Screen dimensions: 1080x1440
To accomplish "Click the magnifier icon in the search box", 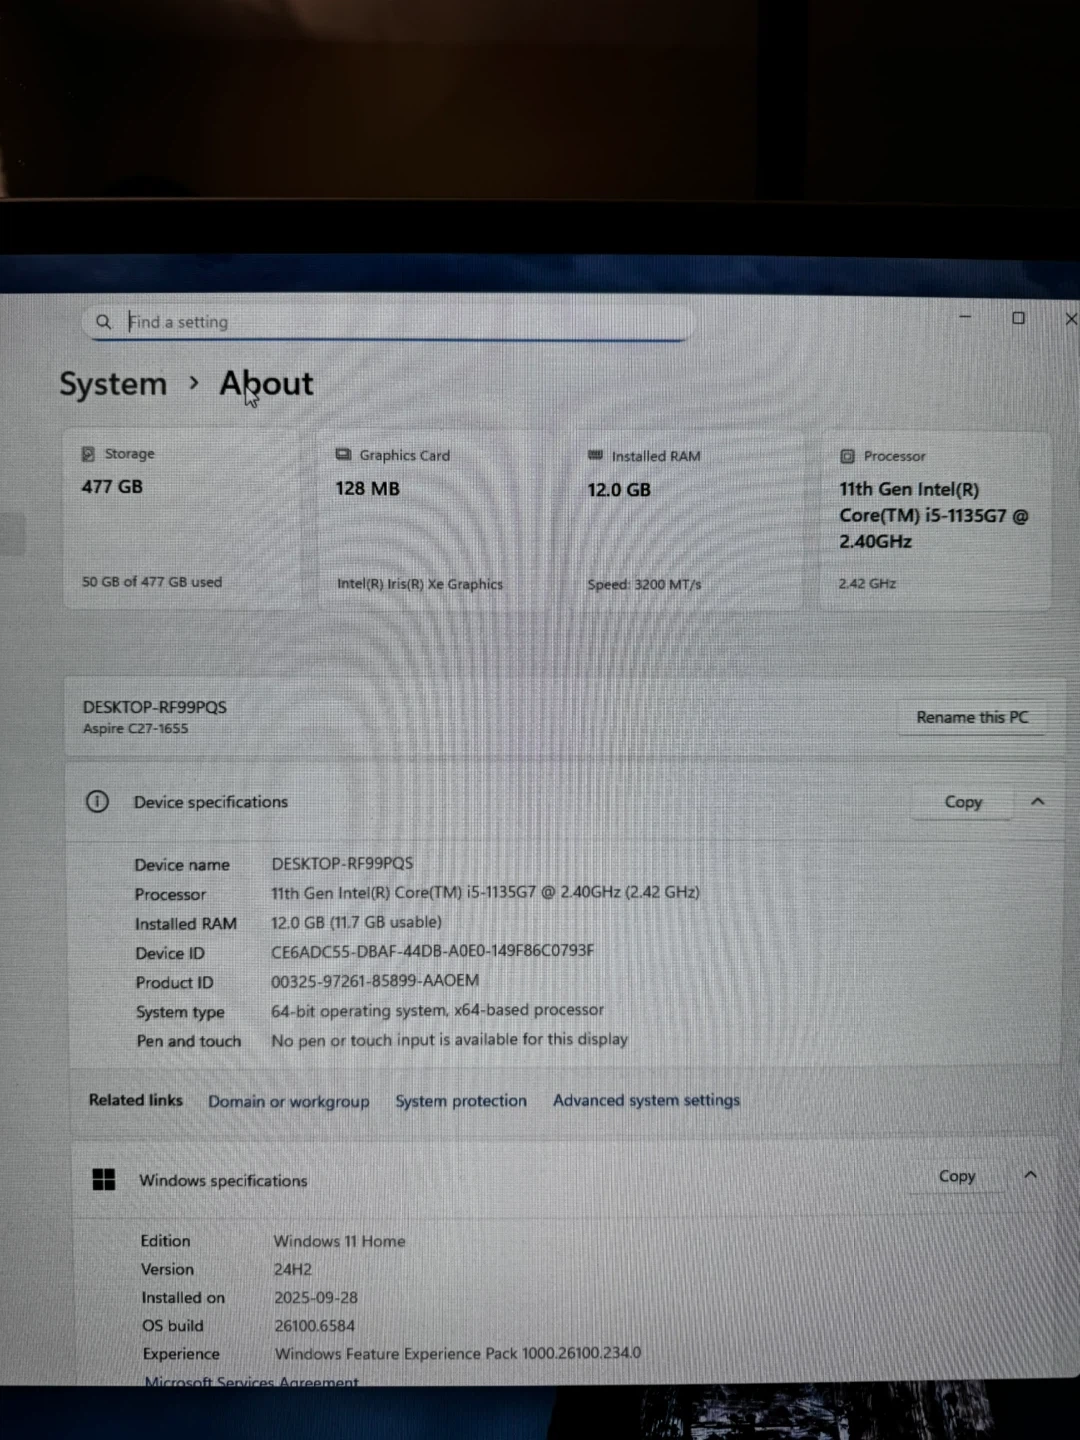I will click(103, 322).
